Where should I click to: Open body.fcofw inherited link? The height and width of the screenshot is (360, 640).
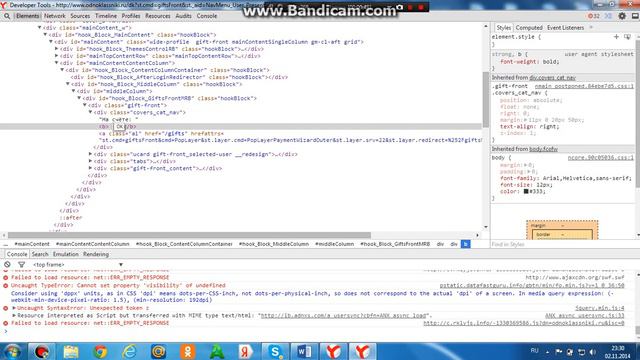(543, 149)
